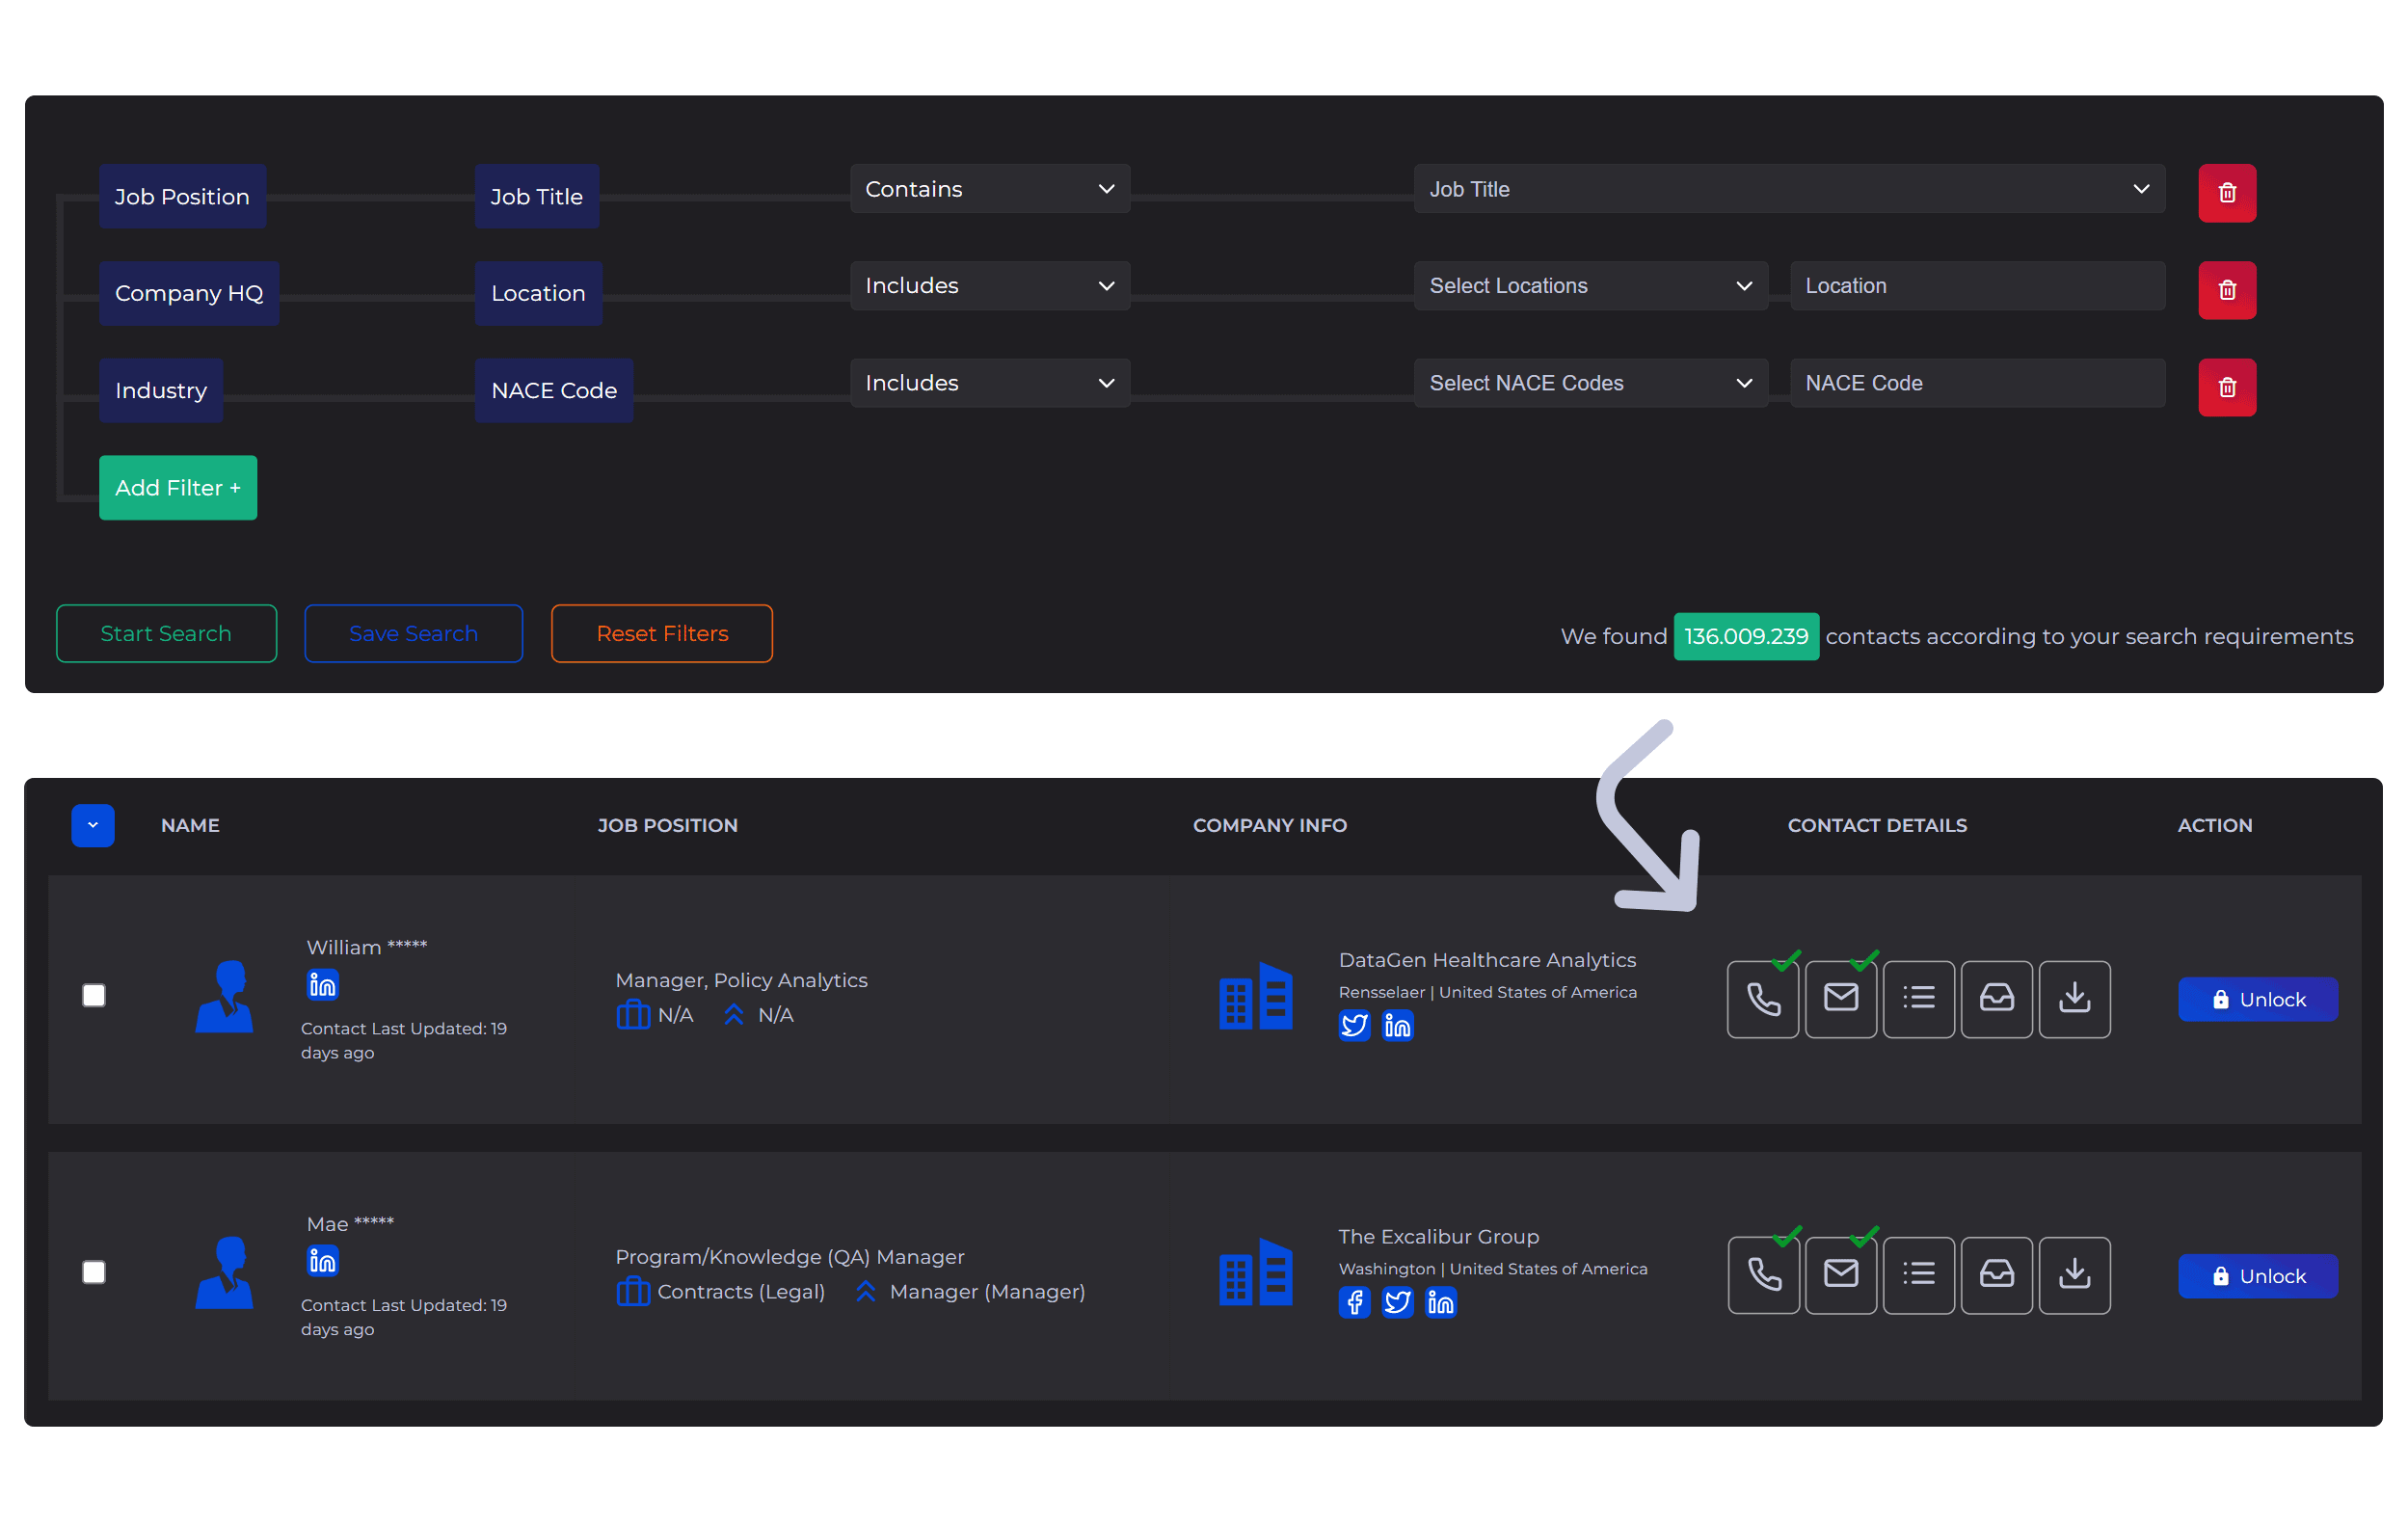Open The Excalibur Group Twitter icon
This screenshot has width=2408, height=1525.
pyautogui.click(x=1397, y=1302)
